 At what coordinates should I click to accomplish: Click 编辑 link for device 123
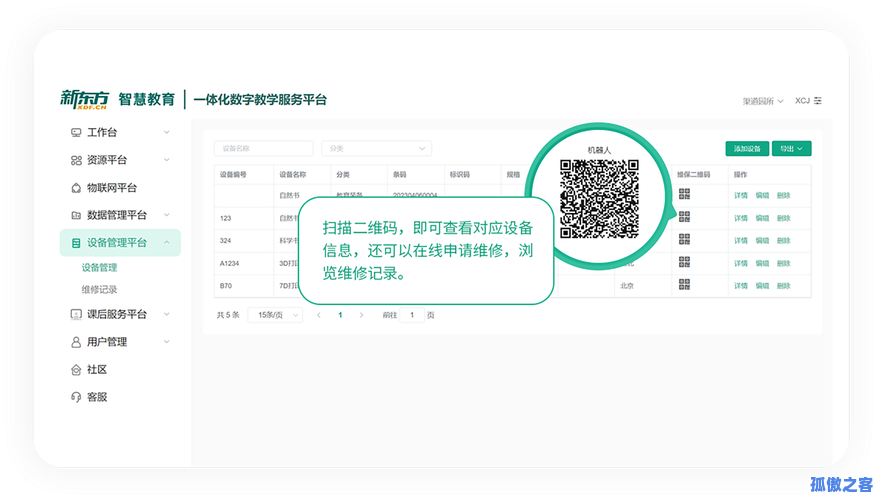tap(762, 218)
